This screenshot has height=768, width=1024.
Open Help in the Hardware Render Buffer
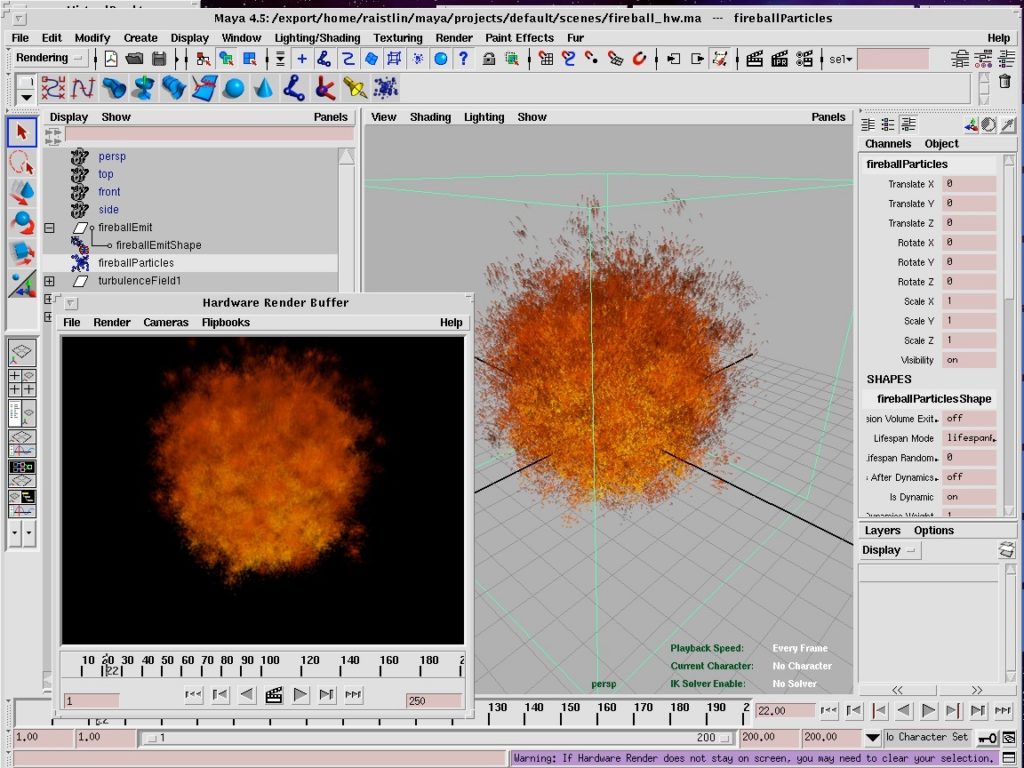pyautogui.click(x=450, y=322)
